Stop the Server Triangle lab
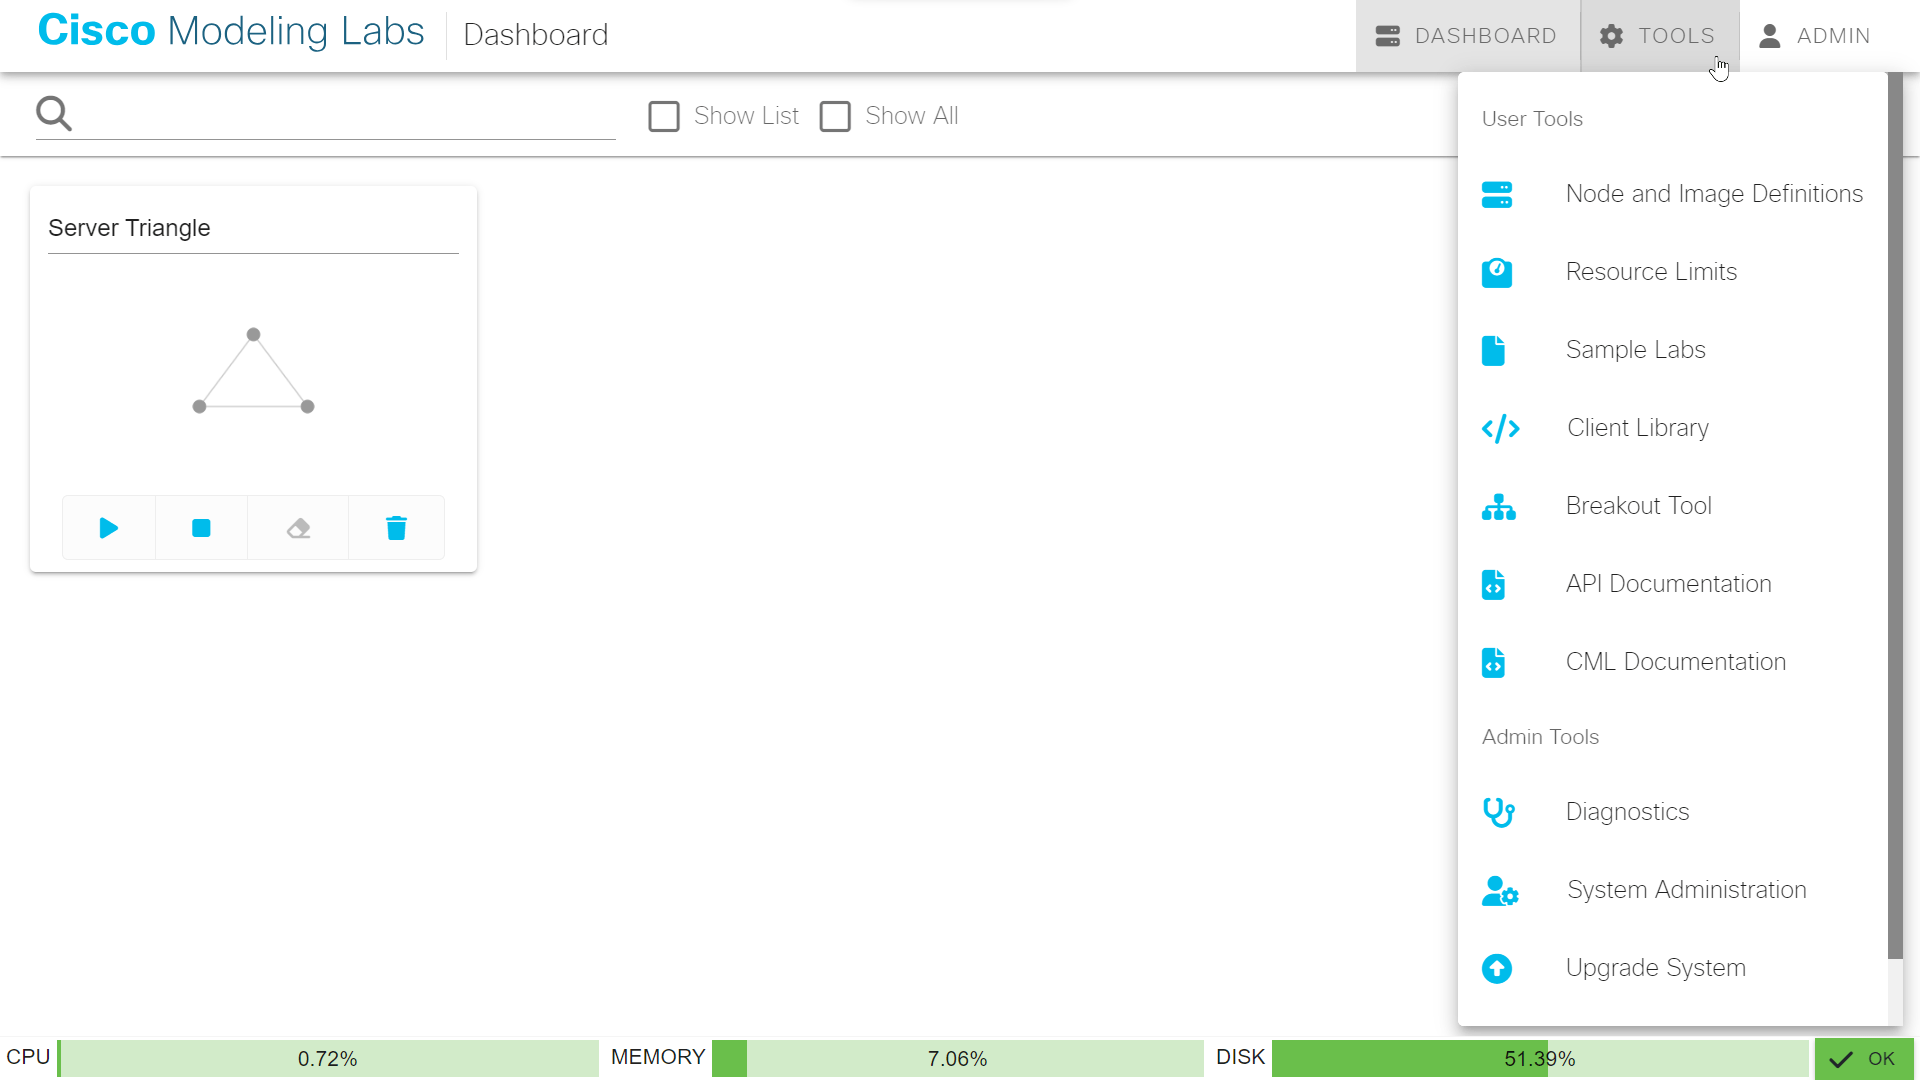The image size is (1920, 1080). (201, 527)
